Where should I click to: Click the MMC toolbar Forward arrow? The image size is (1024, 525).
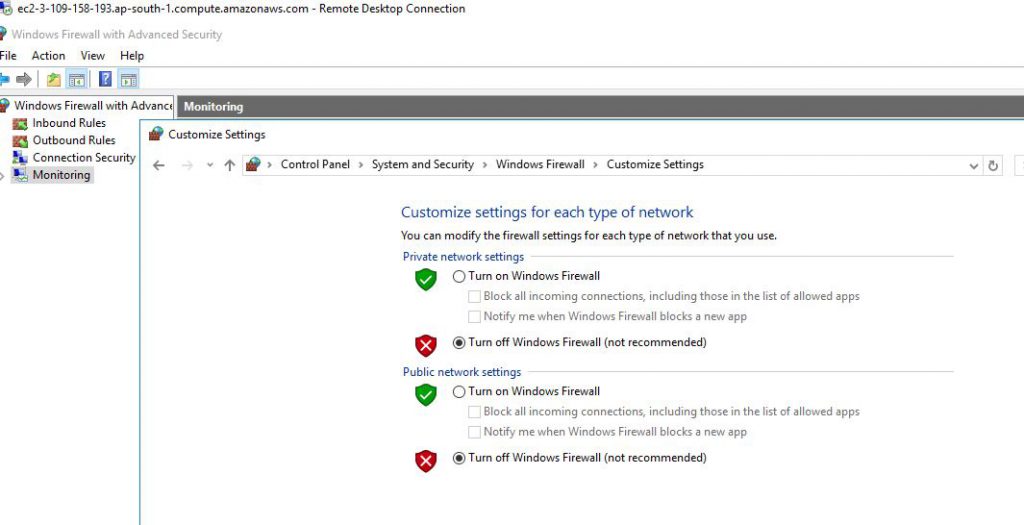[x=25, y=80]
